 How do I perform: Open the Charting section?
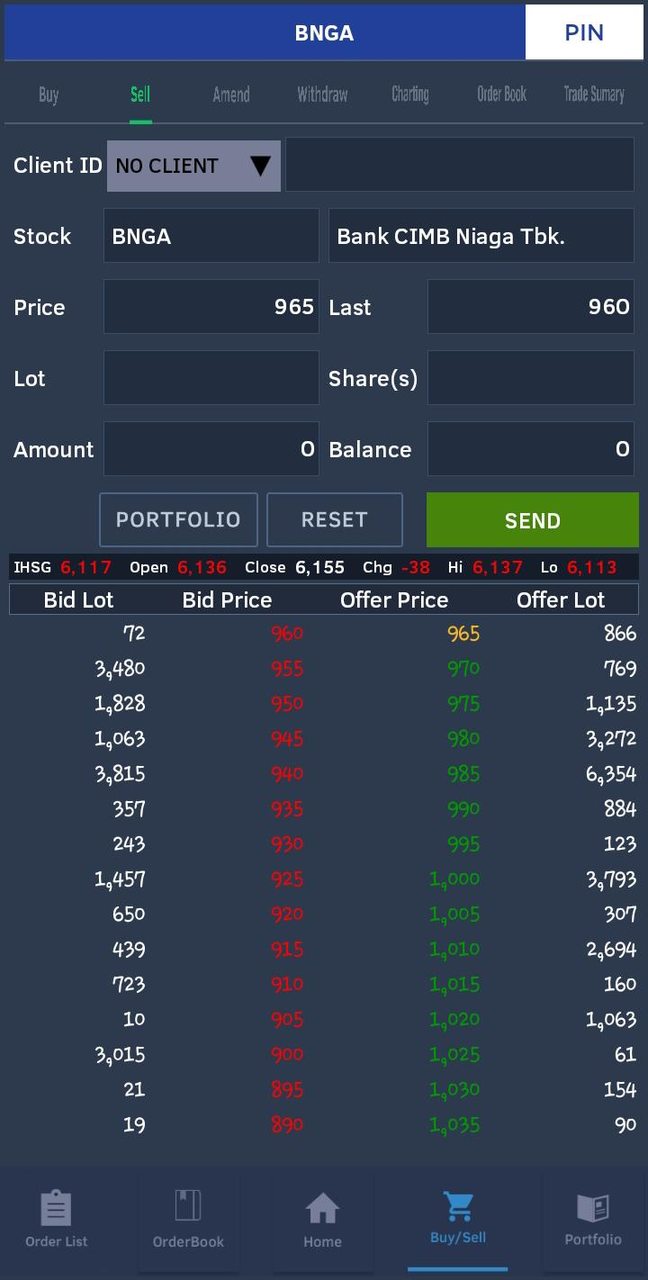(410, 94)
